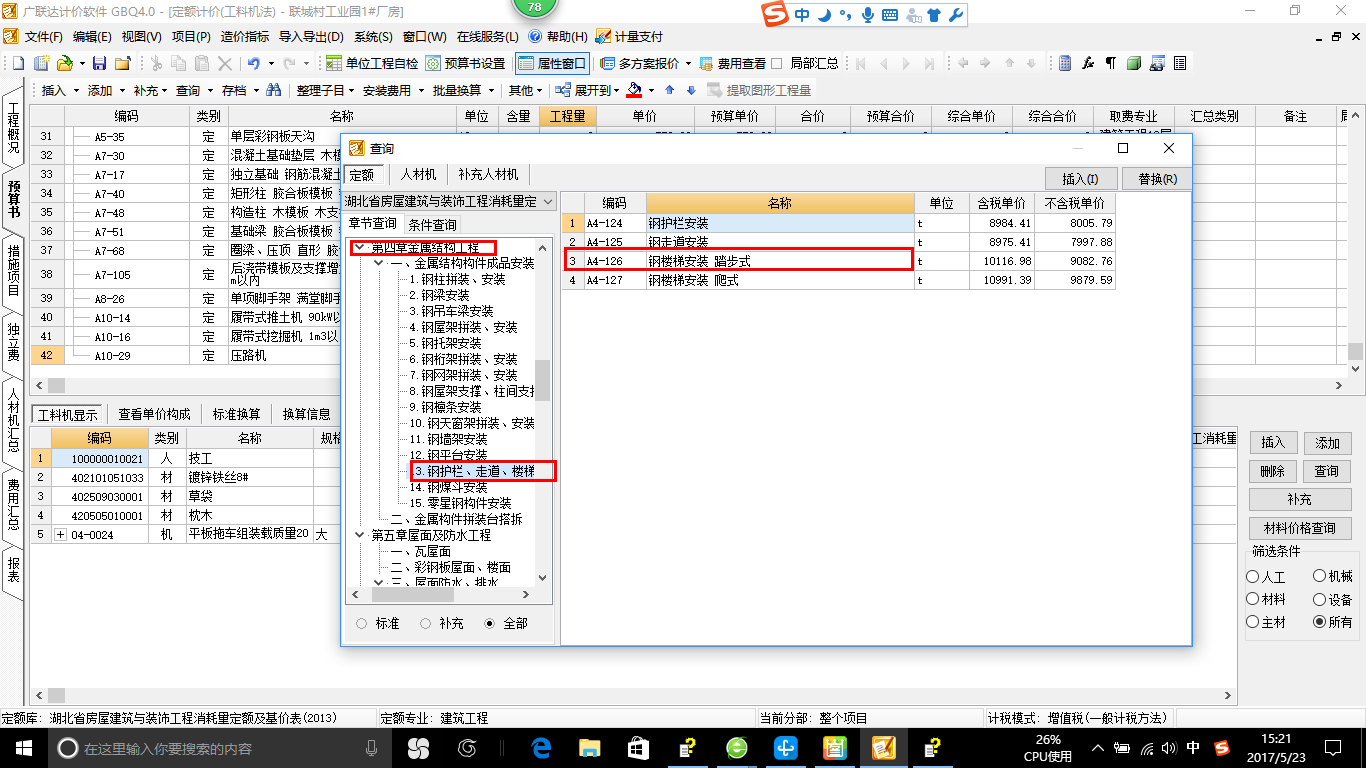Switch to the 条件查询 tab
The height and width of the screenshot is (768, 1366).
pos(433,224)
